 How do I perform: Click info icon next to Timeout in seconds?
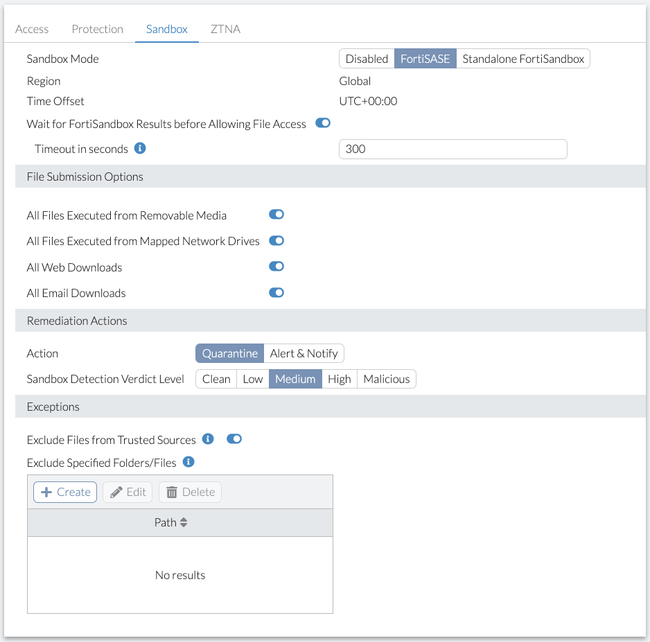point(140,149)
